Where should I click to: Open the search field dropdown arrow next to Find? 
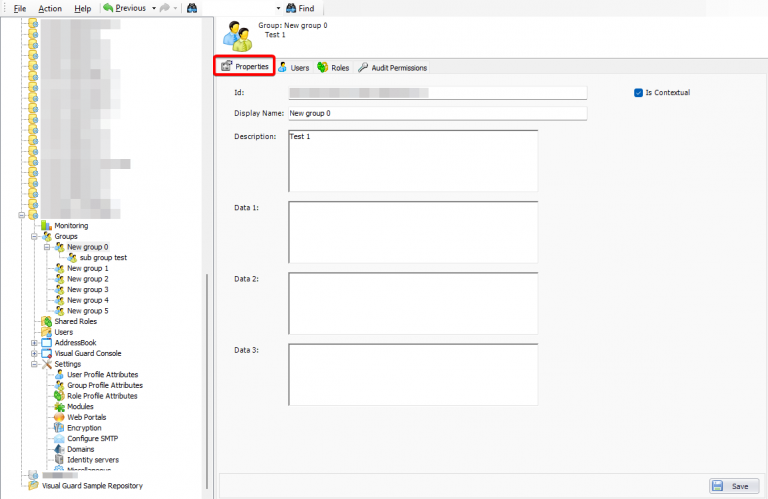pos(278,8)
